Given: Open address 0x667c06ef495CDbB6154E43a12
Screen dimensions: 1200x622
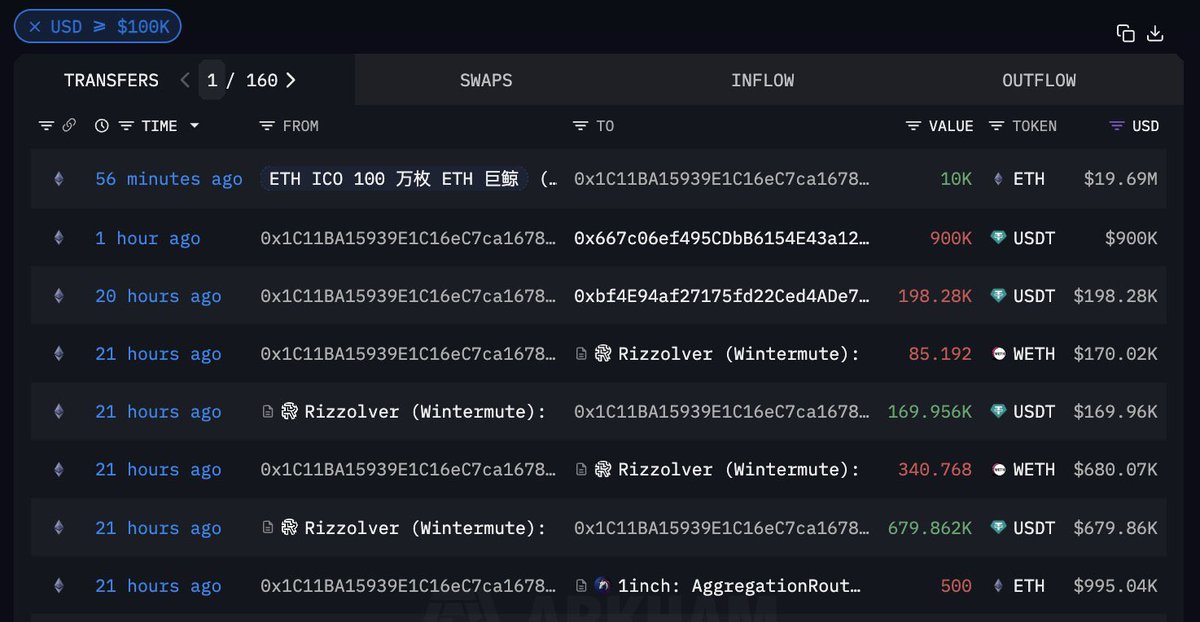Looking at the screenshot, I should tap(722, 238).
